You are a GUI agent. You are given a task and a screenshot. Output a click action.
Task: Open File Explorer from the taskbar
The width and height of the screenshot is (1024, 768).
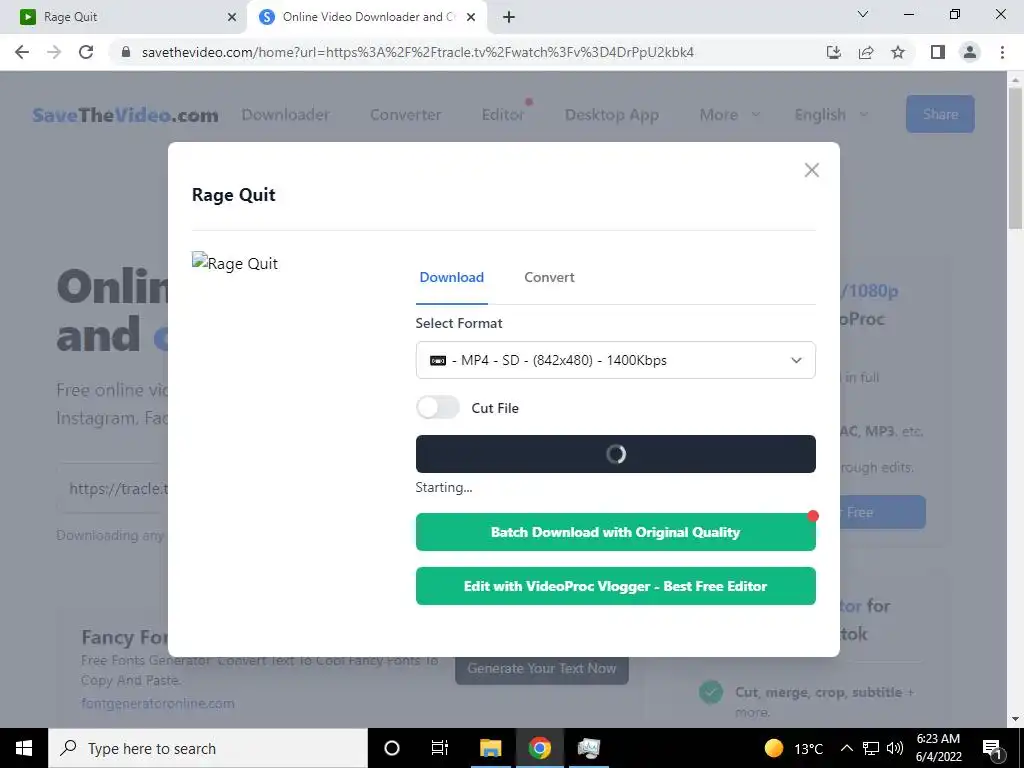pyautogui.click(x=490, y=748)
